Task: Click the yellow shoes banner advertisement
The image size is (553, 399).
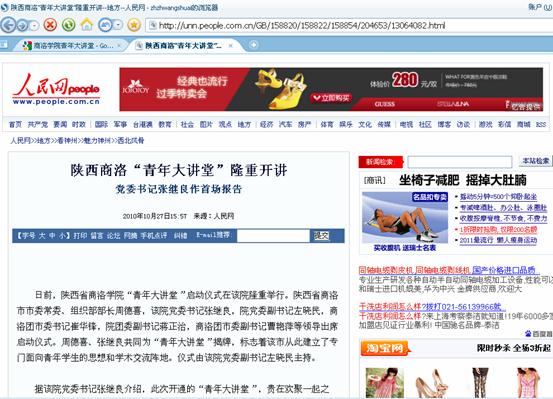Action: (331, 89)
